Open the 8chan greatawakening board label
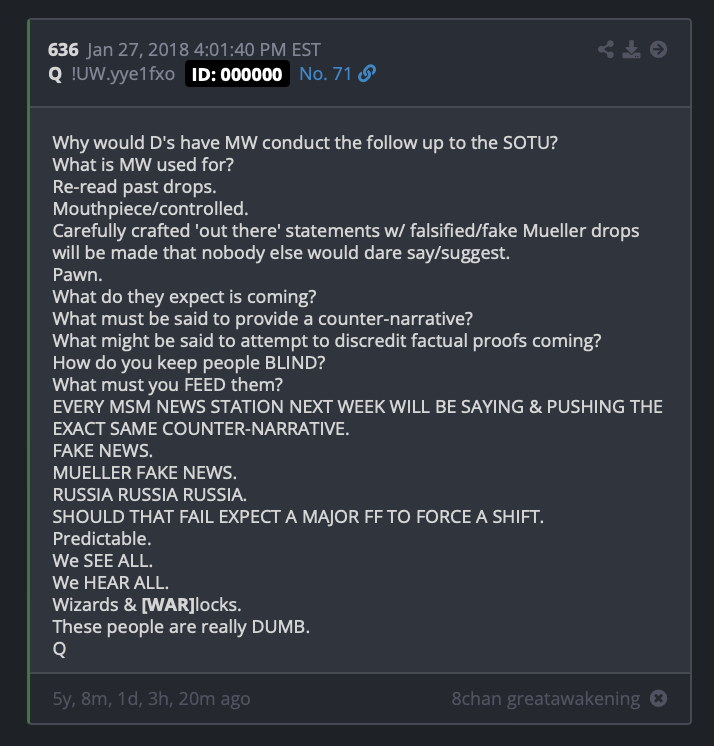The width and height of the screenshot is (714, 746). 546,698
